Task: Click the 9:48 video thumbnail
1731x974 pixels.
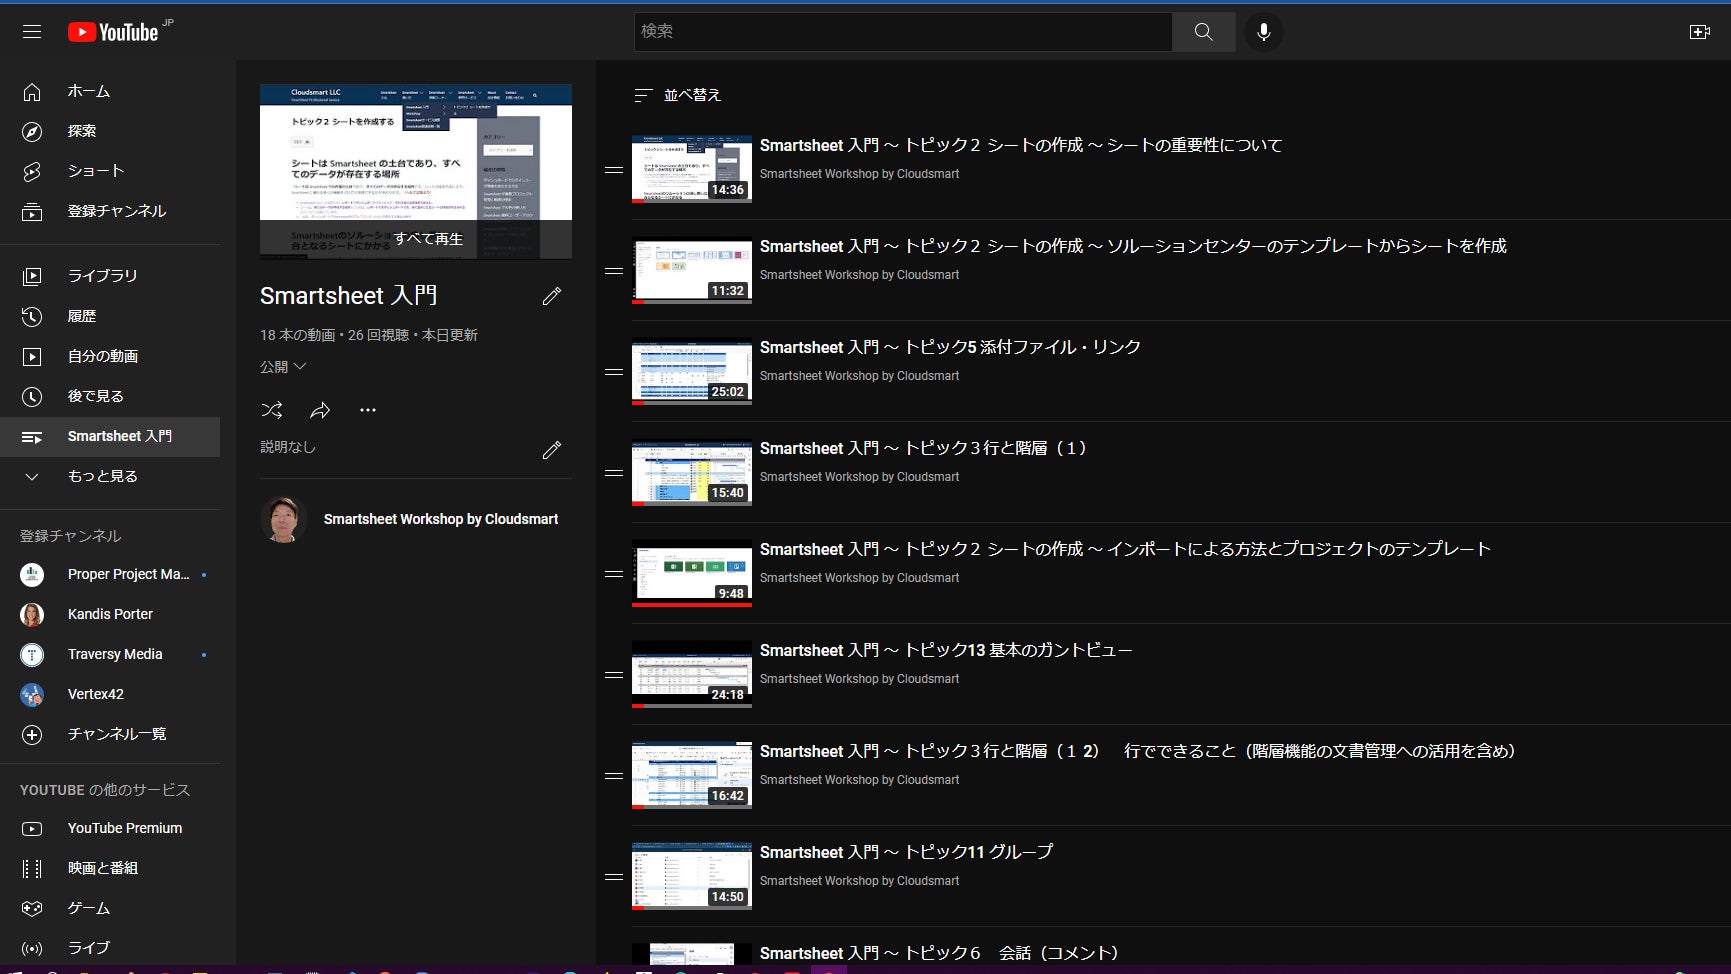Action: [692, 573]
